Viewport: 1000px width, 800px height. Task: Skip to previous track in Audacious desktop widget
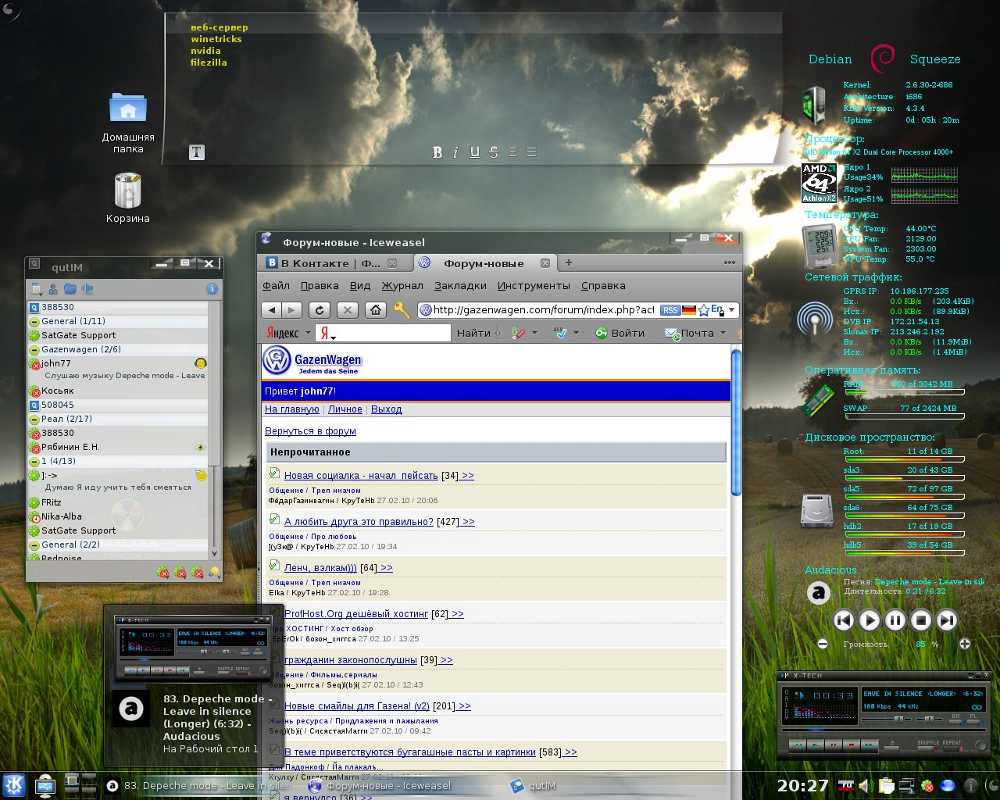coord(844,619)
